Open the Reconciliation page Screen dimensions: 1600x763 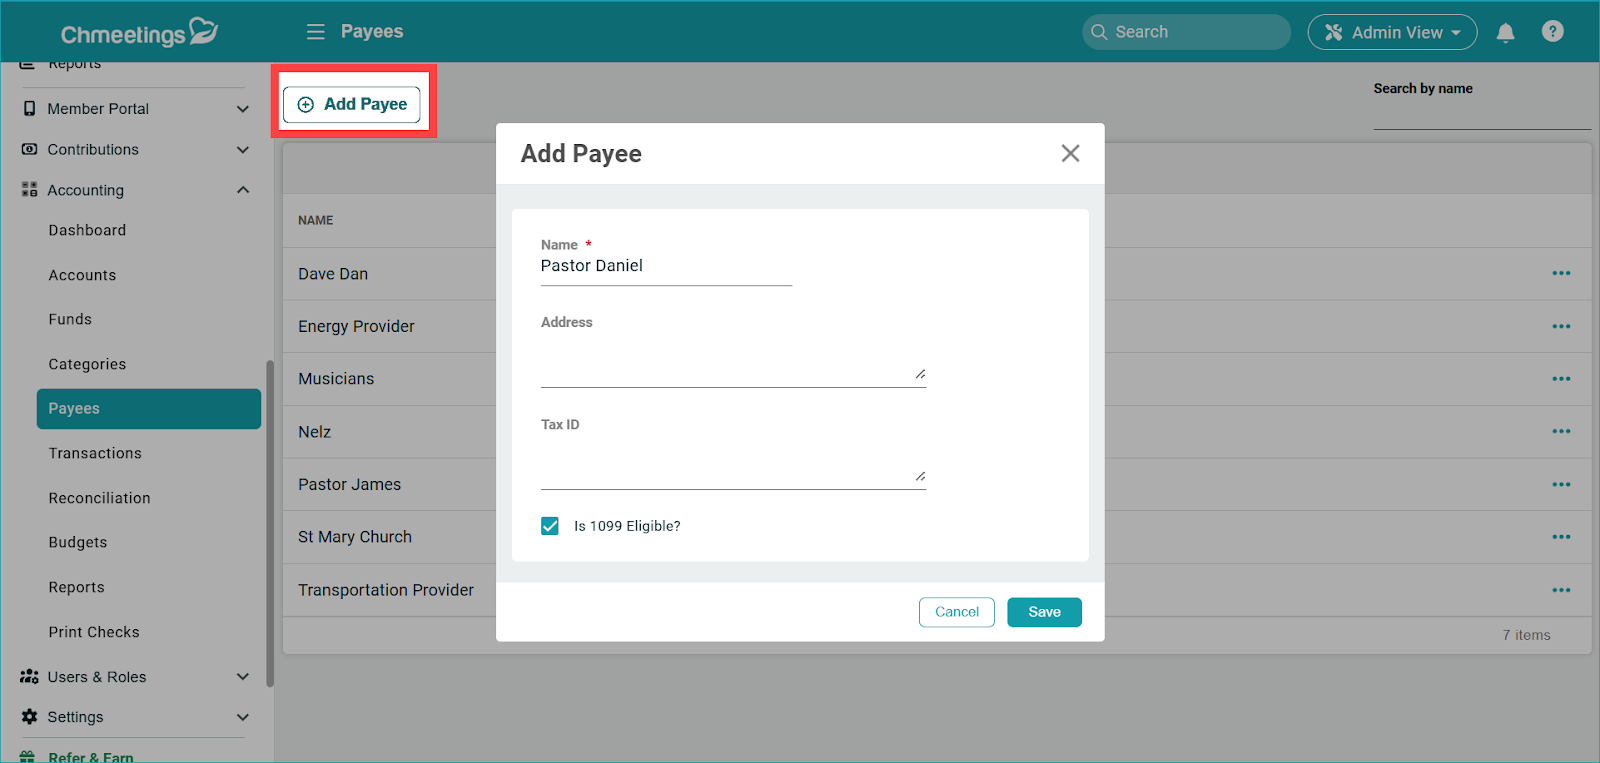pyautogui.click(x=99, y=498)
